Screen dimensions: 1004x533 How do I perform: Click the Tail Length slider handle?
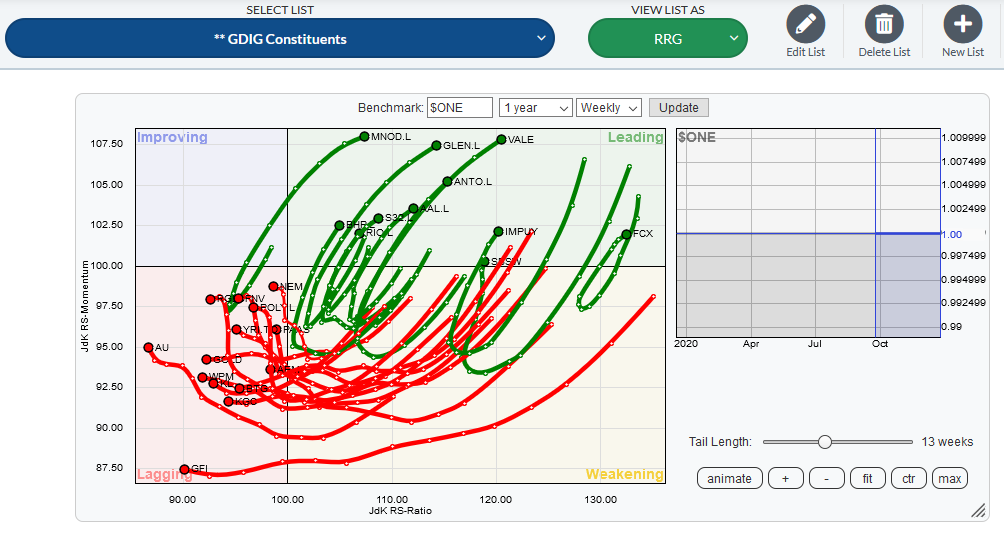coord(825,441)
